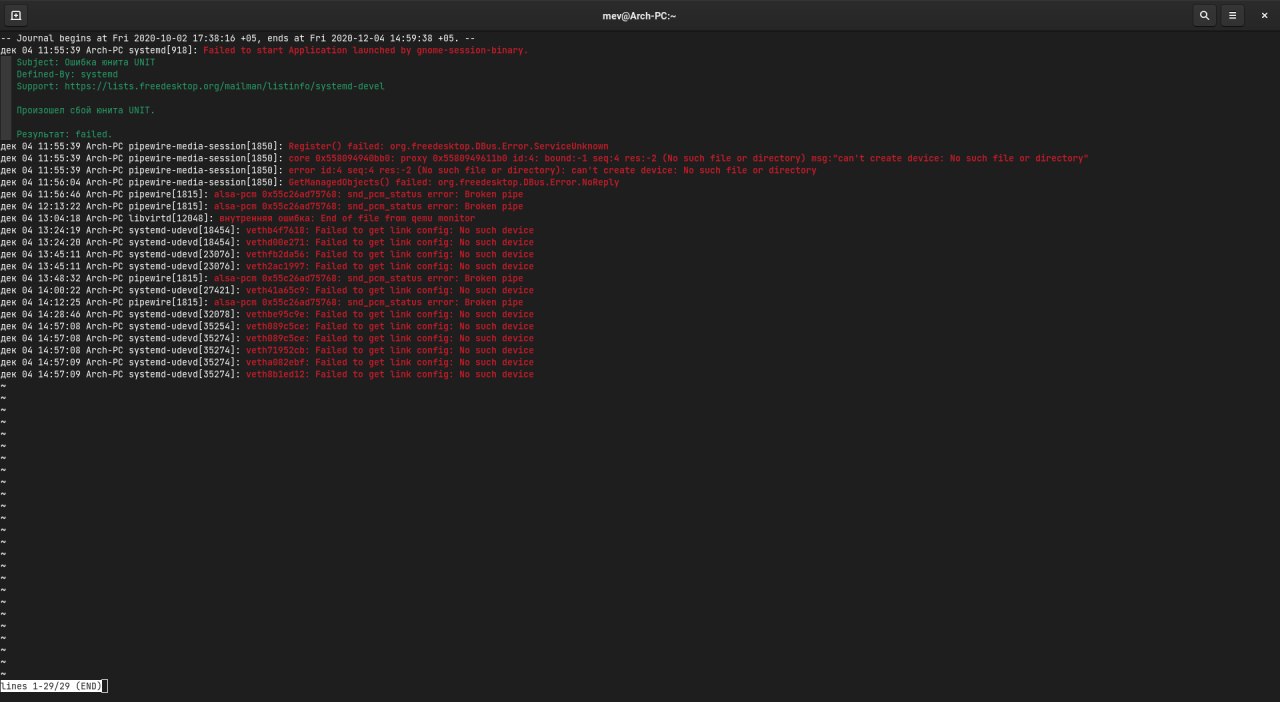1280x702 pixels.
Task: Select the "Failed to start Application" systemd message
Action: tap(365, 50)
